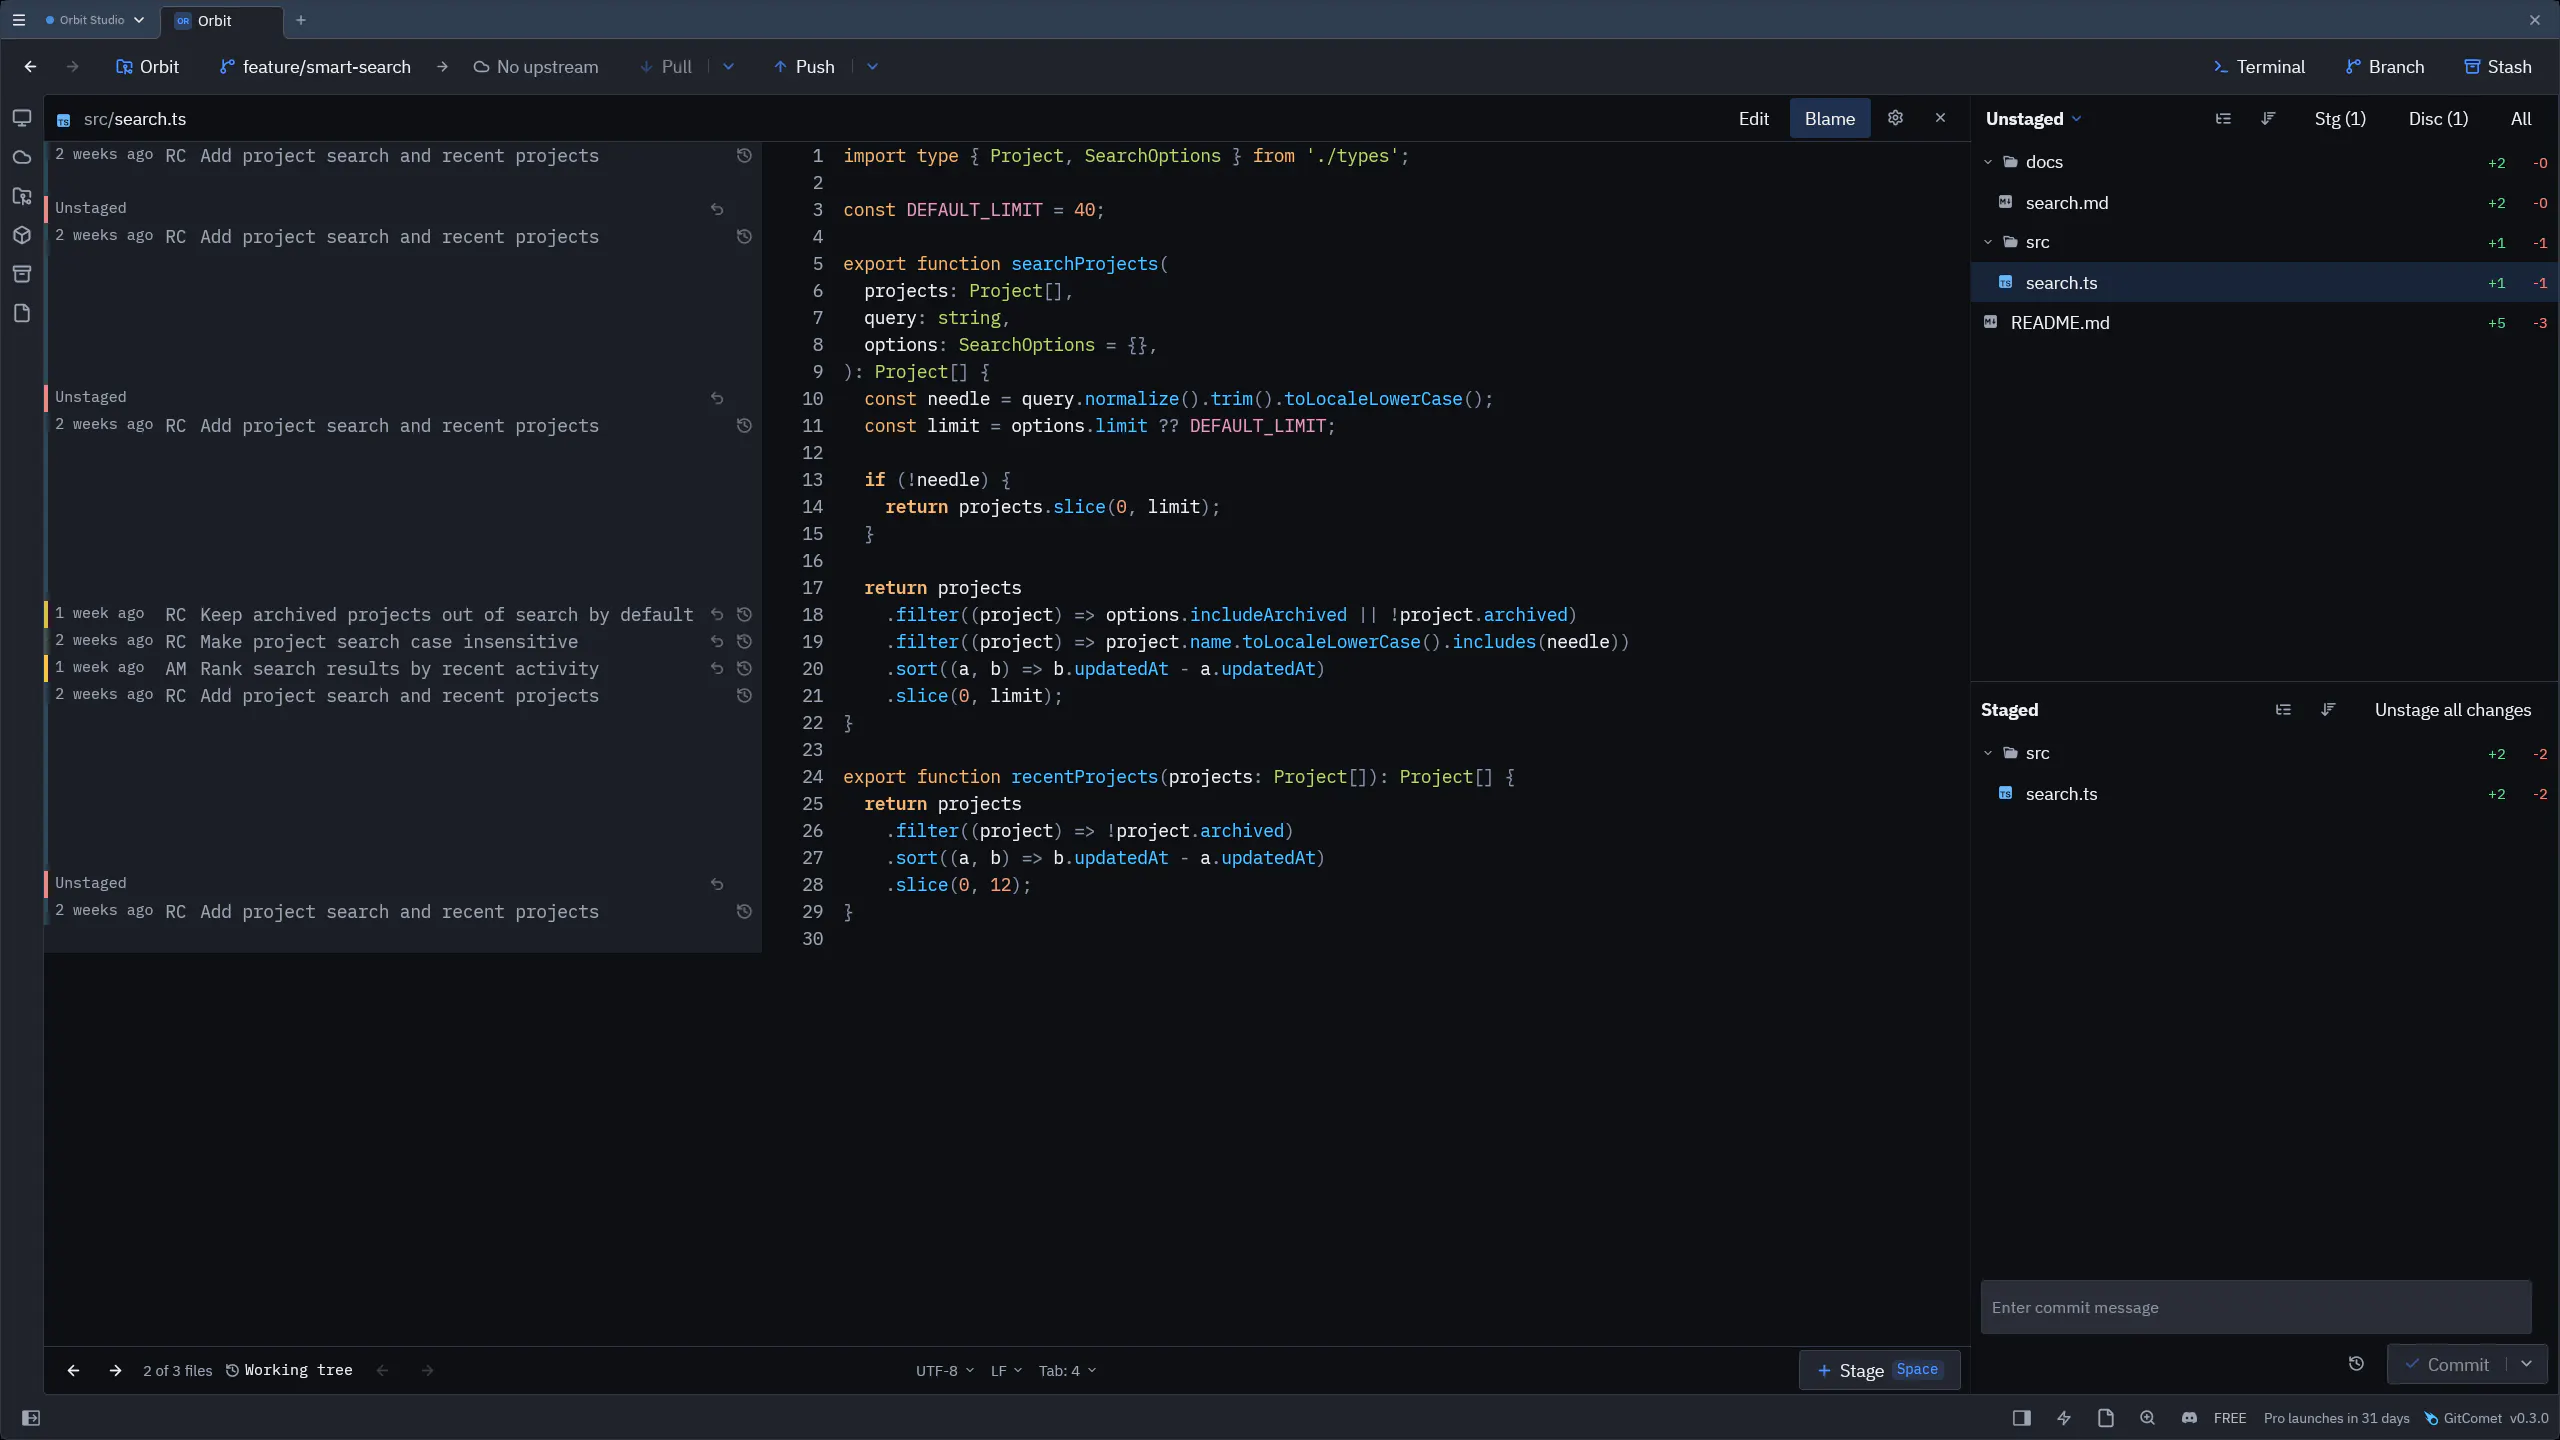Open the Commit button dropdown arrow
2560x1440 pixels.
[x=2526, y=1364]
